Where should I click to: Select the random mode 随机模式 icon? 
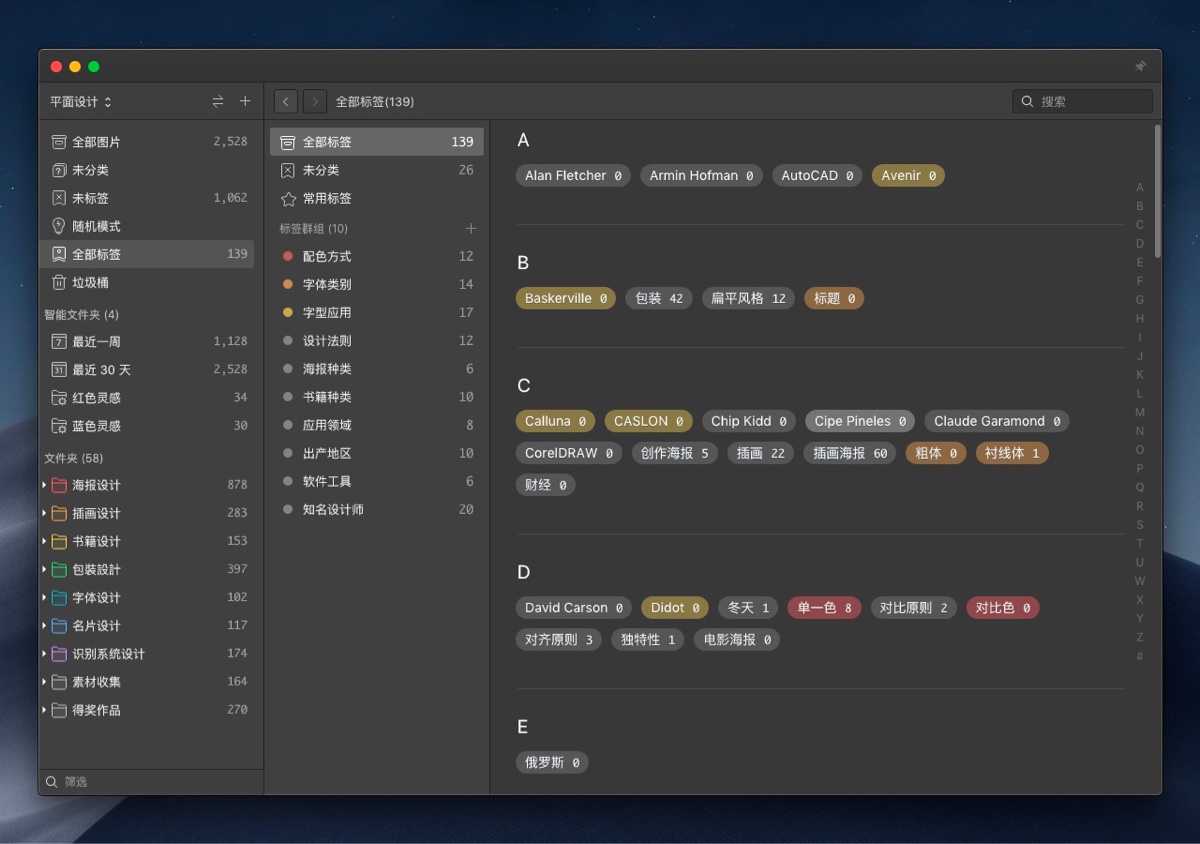[59, 226]
